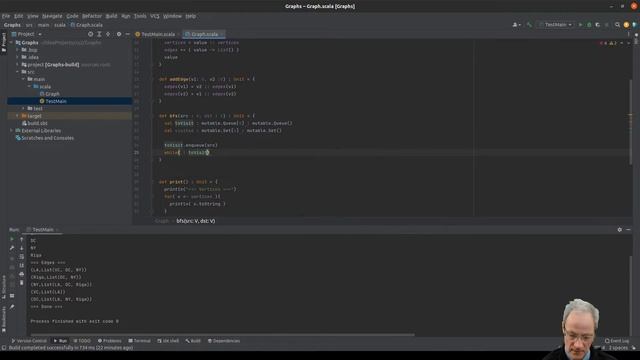This screenshot has height=360, width=640.
Task: Open the Build menu
Action: point(111,16)
